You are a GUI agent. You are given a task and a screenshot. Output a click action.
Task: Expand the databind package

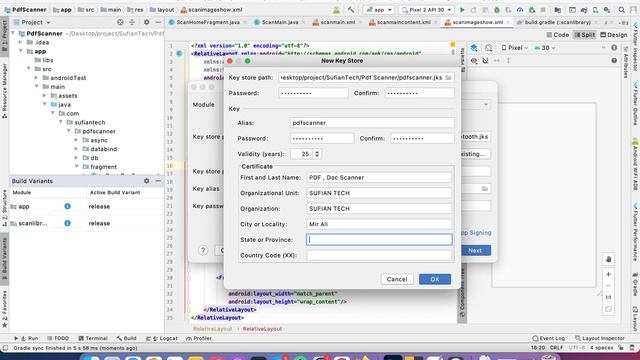coord(76,149)
